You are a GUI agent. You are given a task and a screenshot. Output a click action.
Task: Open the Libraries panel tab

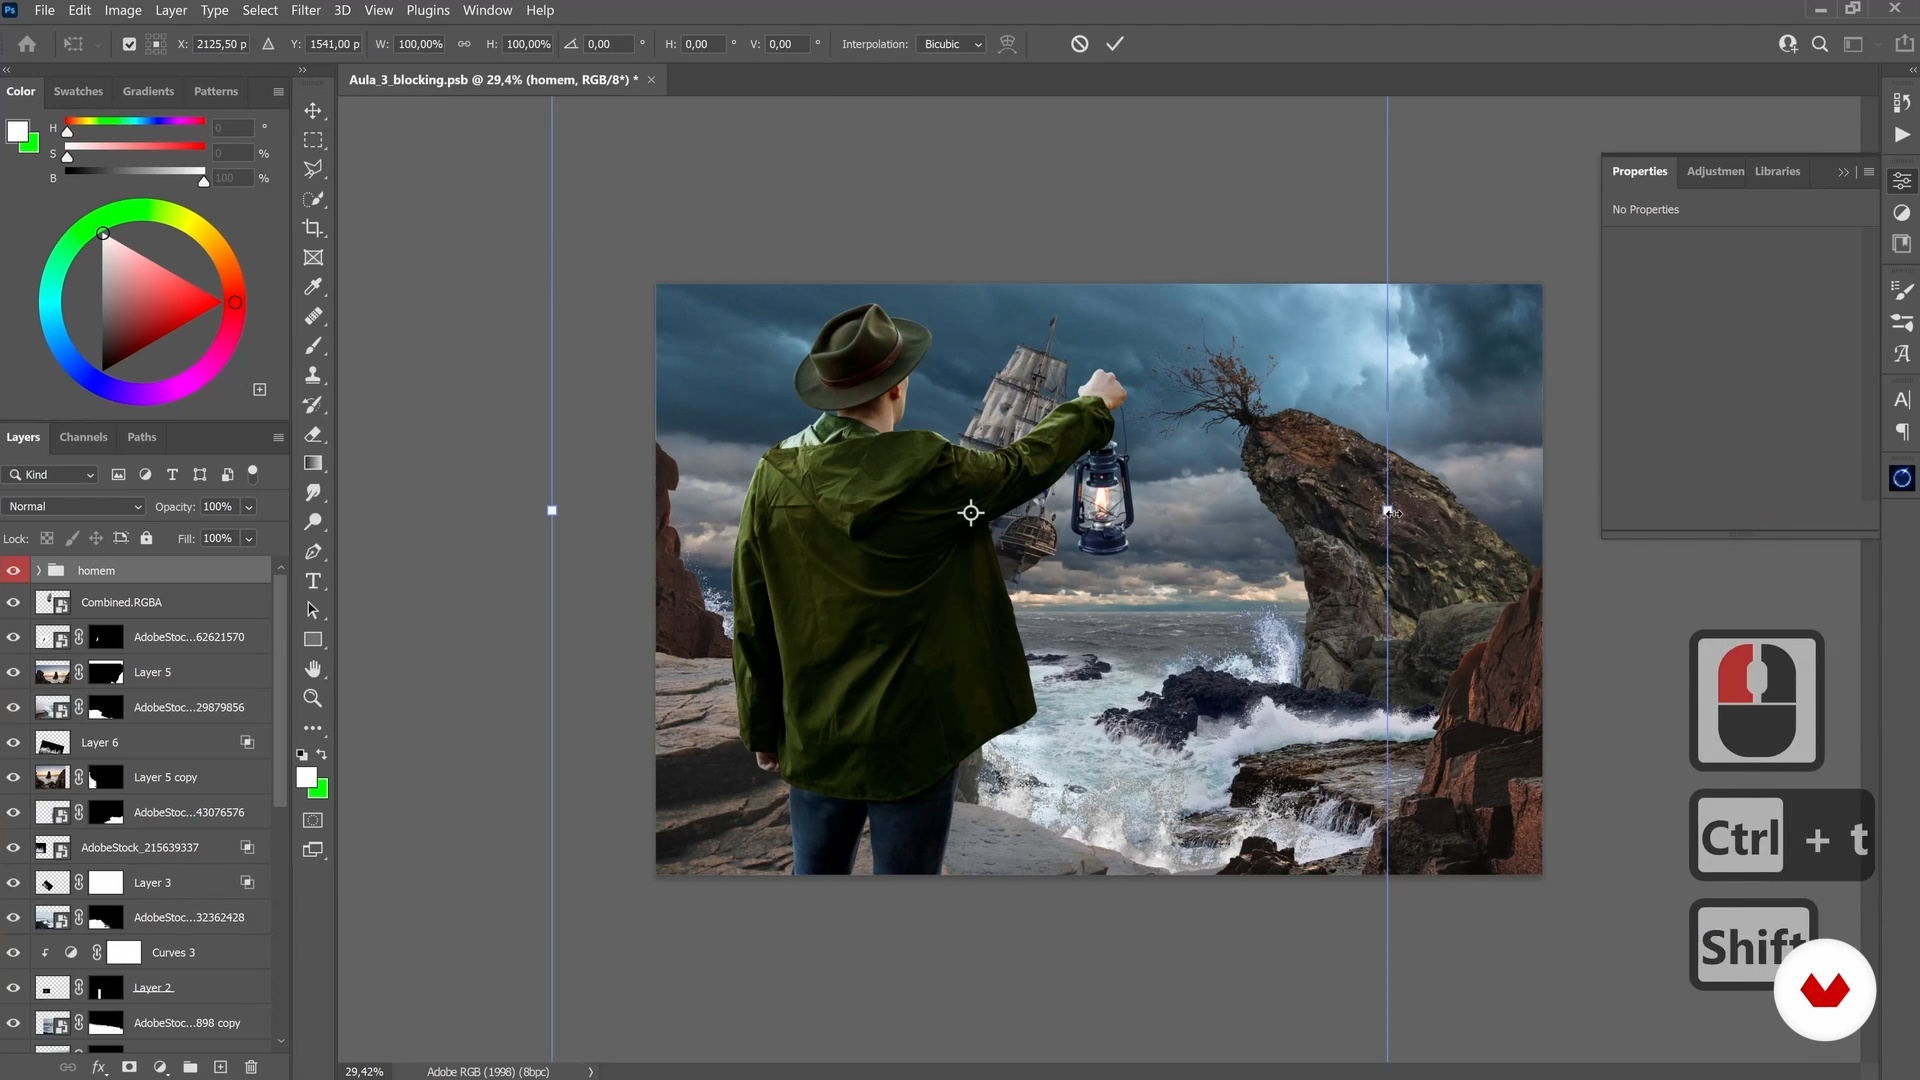[x=1777, y=171]
